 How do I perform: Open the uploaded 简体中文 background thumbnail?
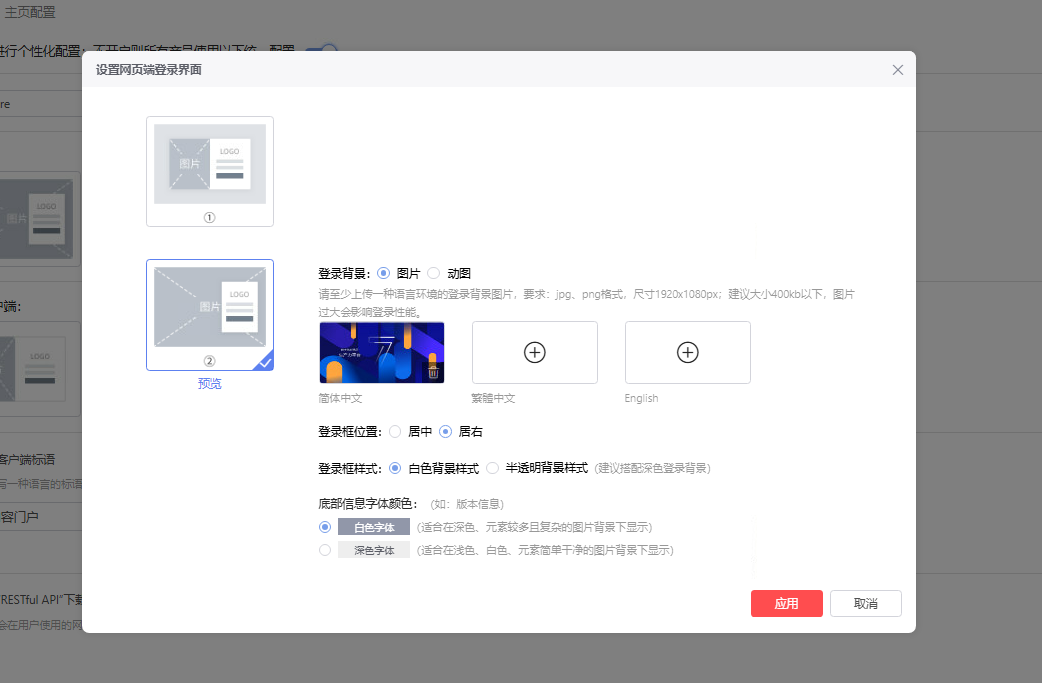click(x=375, y=352)
